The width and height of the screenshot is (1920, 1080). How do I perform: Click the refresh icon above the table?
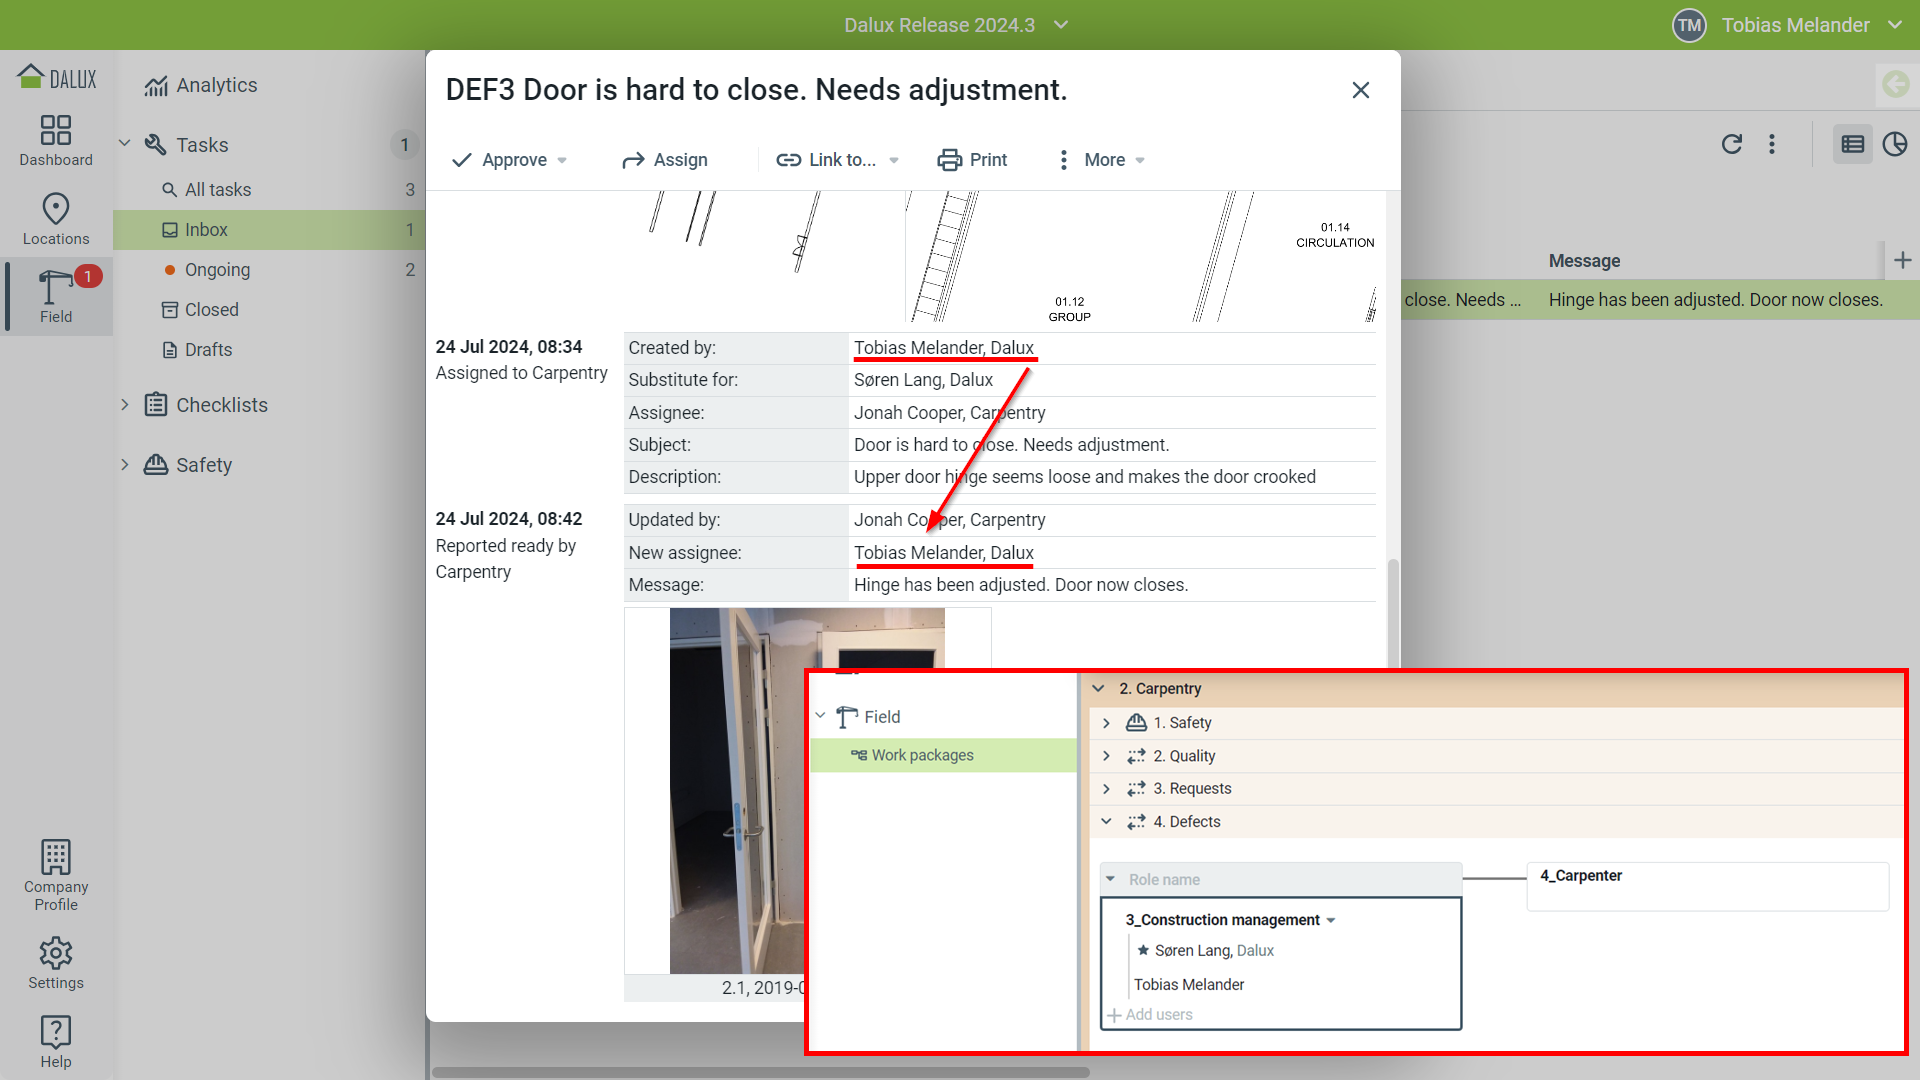point(1732,144)
